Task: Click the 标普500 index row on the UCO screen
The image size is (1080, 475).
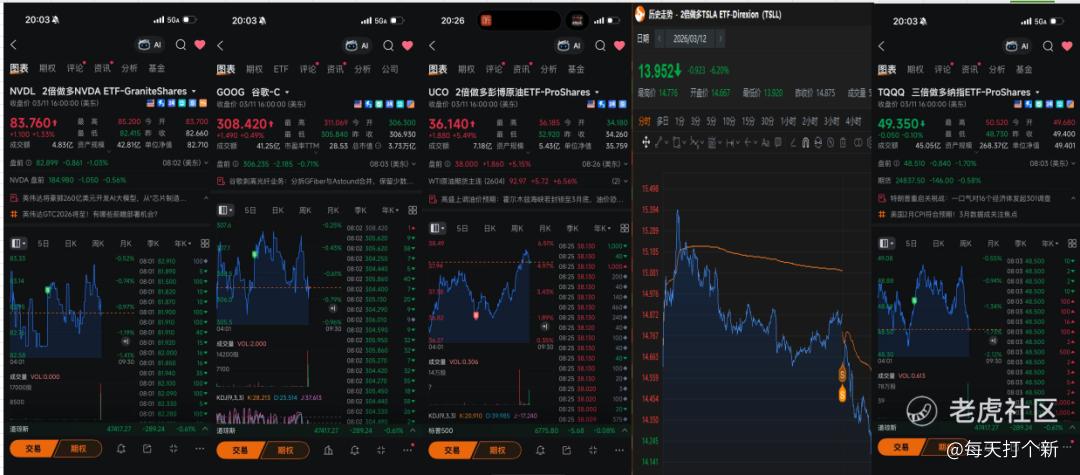Action: point(525,430)
